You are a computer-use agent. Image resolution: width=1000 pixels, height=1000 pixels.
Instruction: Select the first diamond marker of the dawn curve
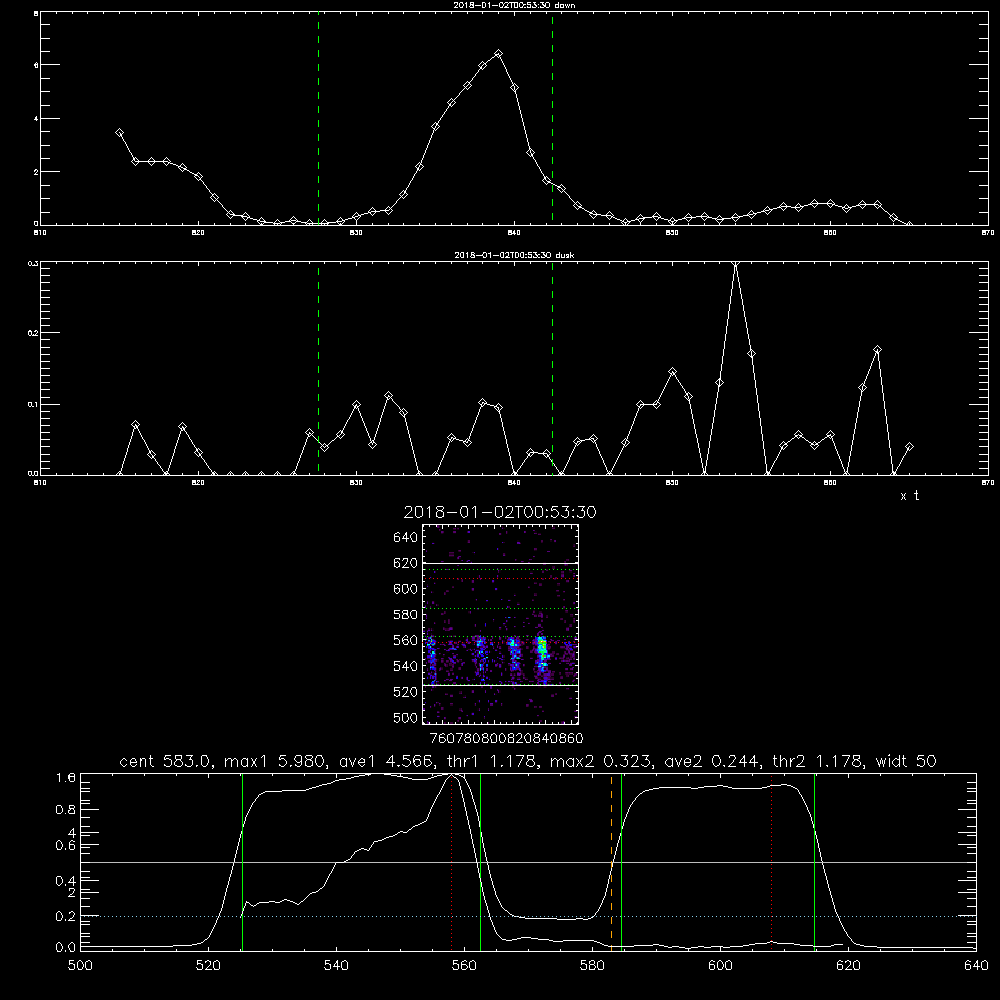pyautogui.click(x=119, y=133)
